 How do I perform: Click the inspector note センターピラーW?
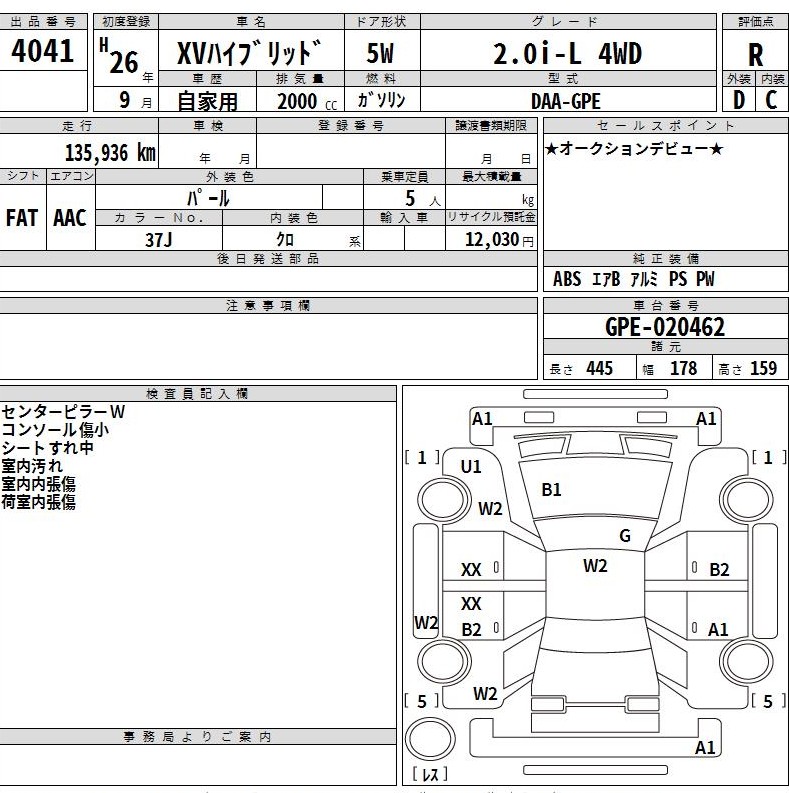coord(63,412)
